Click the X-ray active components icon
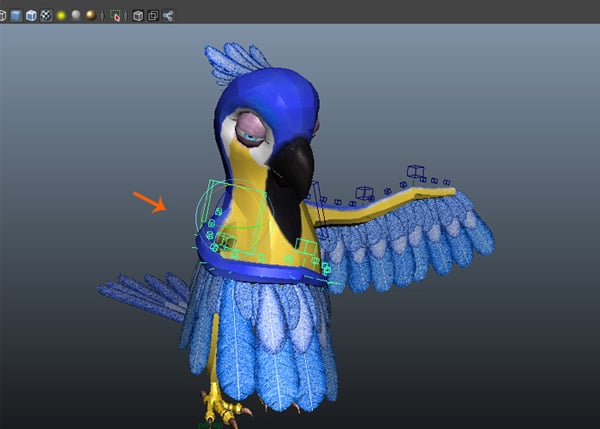This screenshot has height=429, width=600. tap(152, 15)
